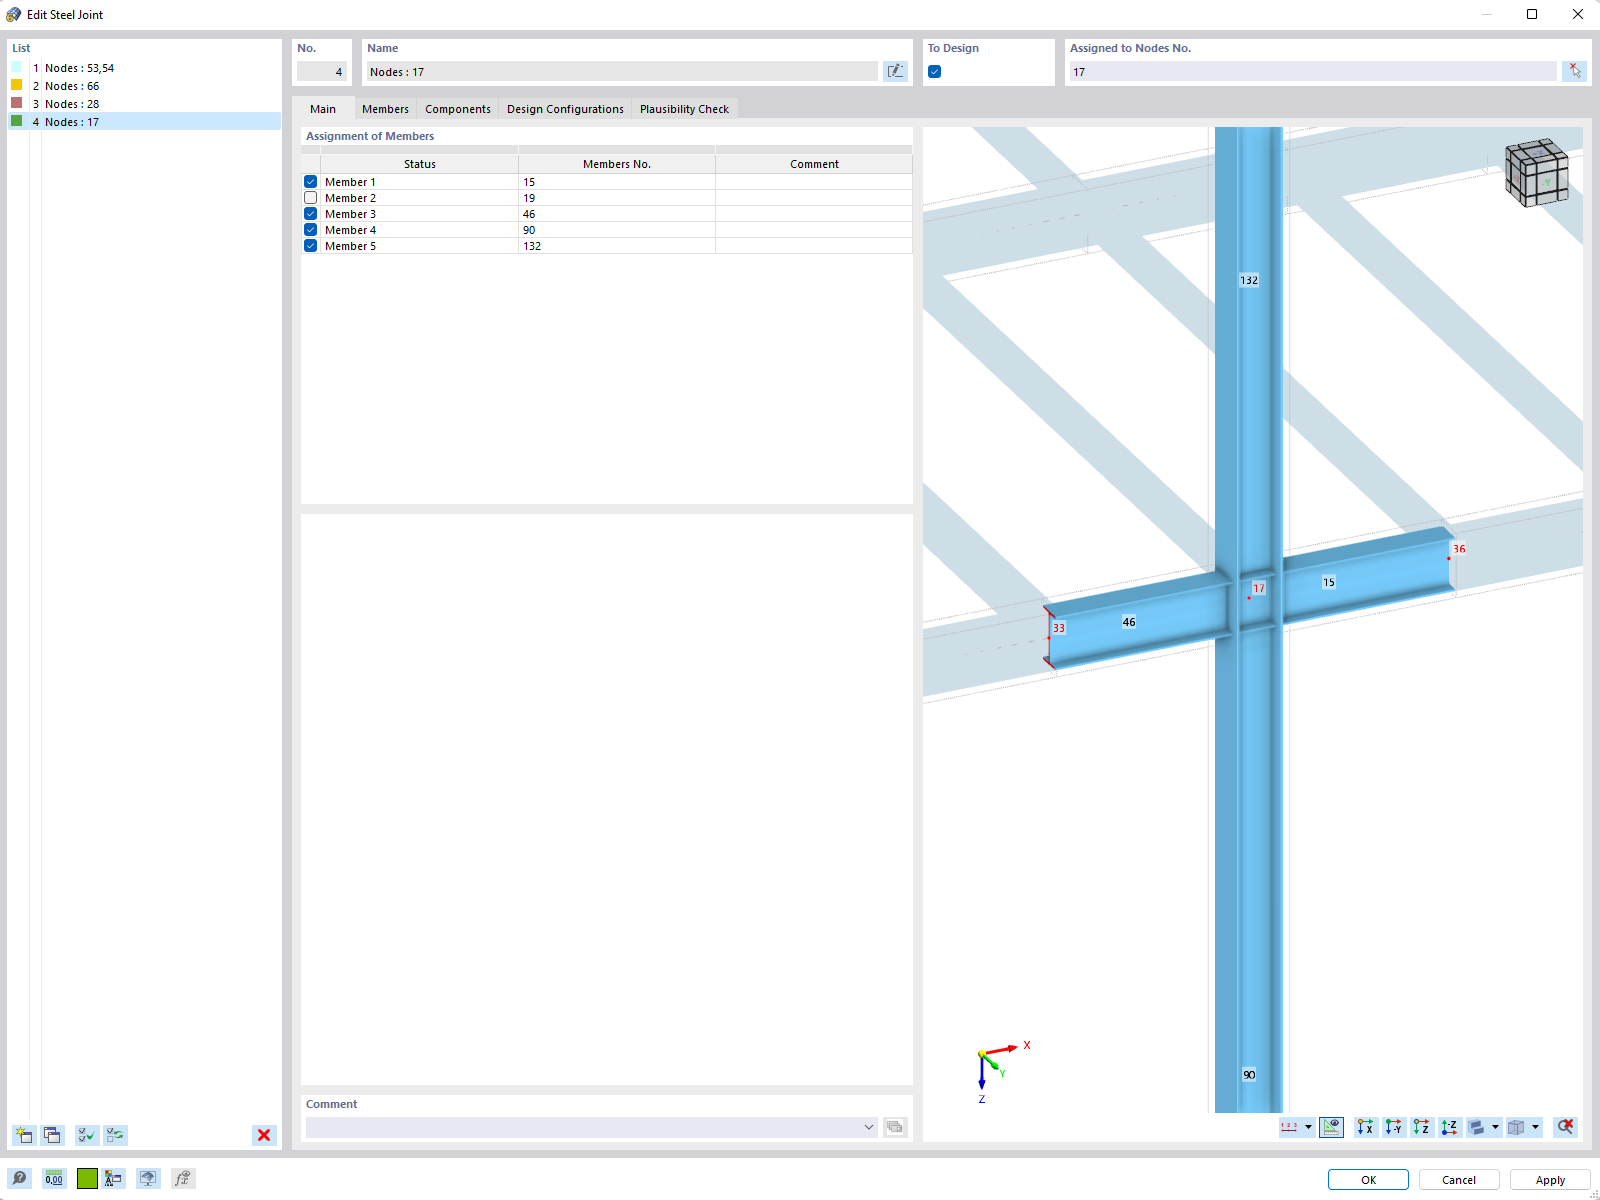Open the Plausibility Check tab
The height and width of the screenshot is (1200, 1600).
[x=684, y=109]
